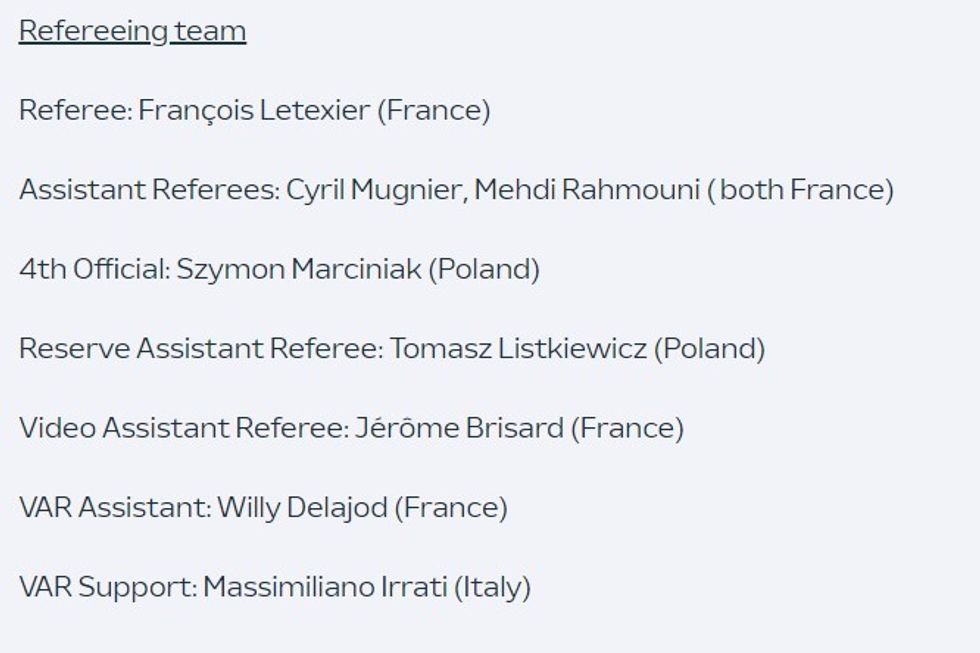This screenshot has width=980, height=653.
Task: Click "Referee:" label before François Letexier
Action: click(74, 111)
